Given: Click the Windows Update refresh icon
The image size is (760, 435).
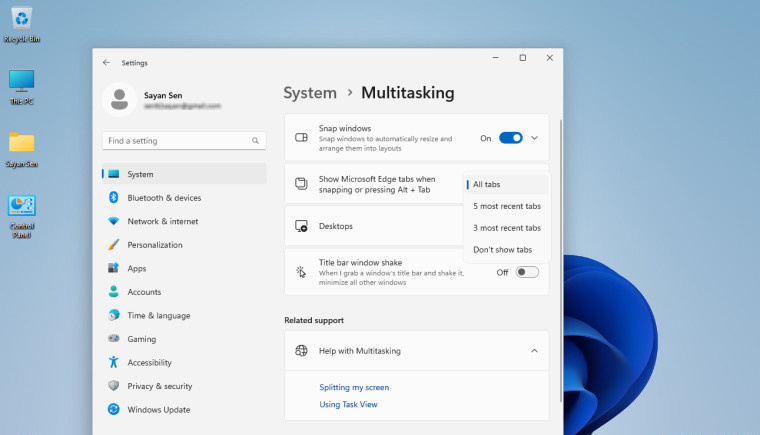Looking at the screenshot, I should tap(113, 409).
